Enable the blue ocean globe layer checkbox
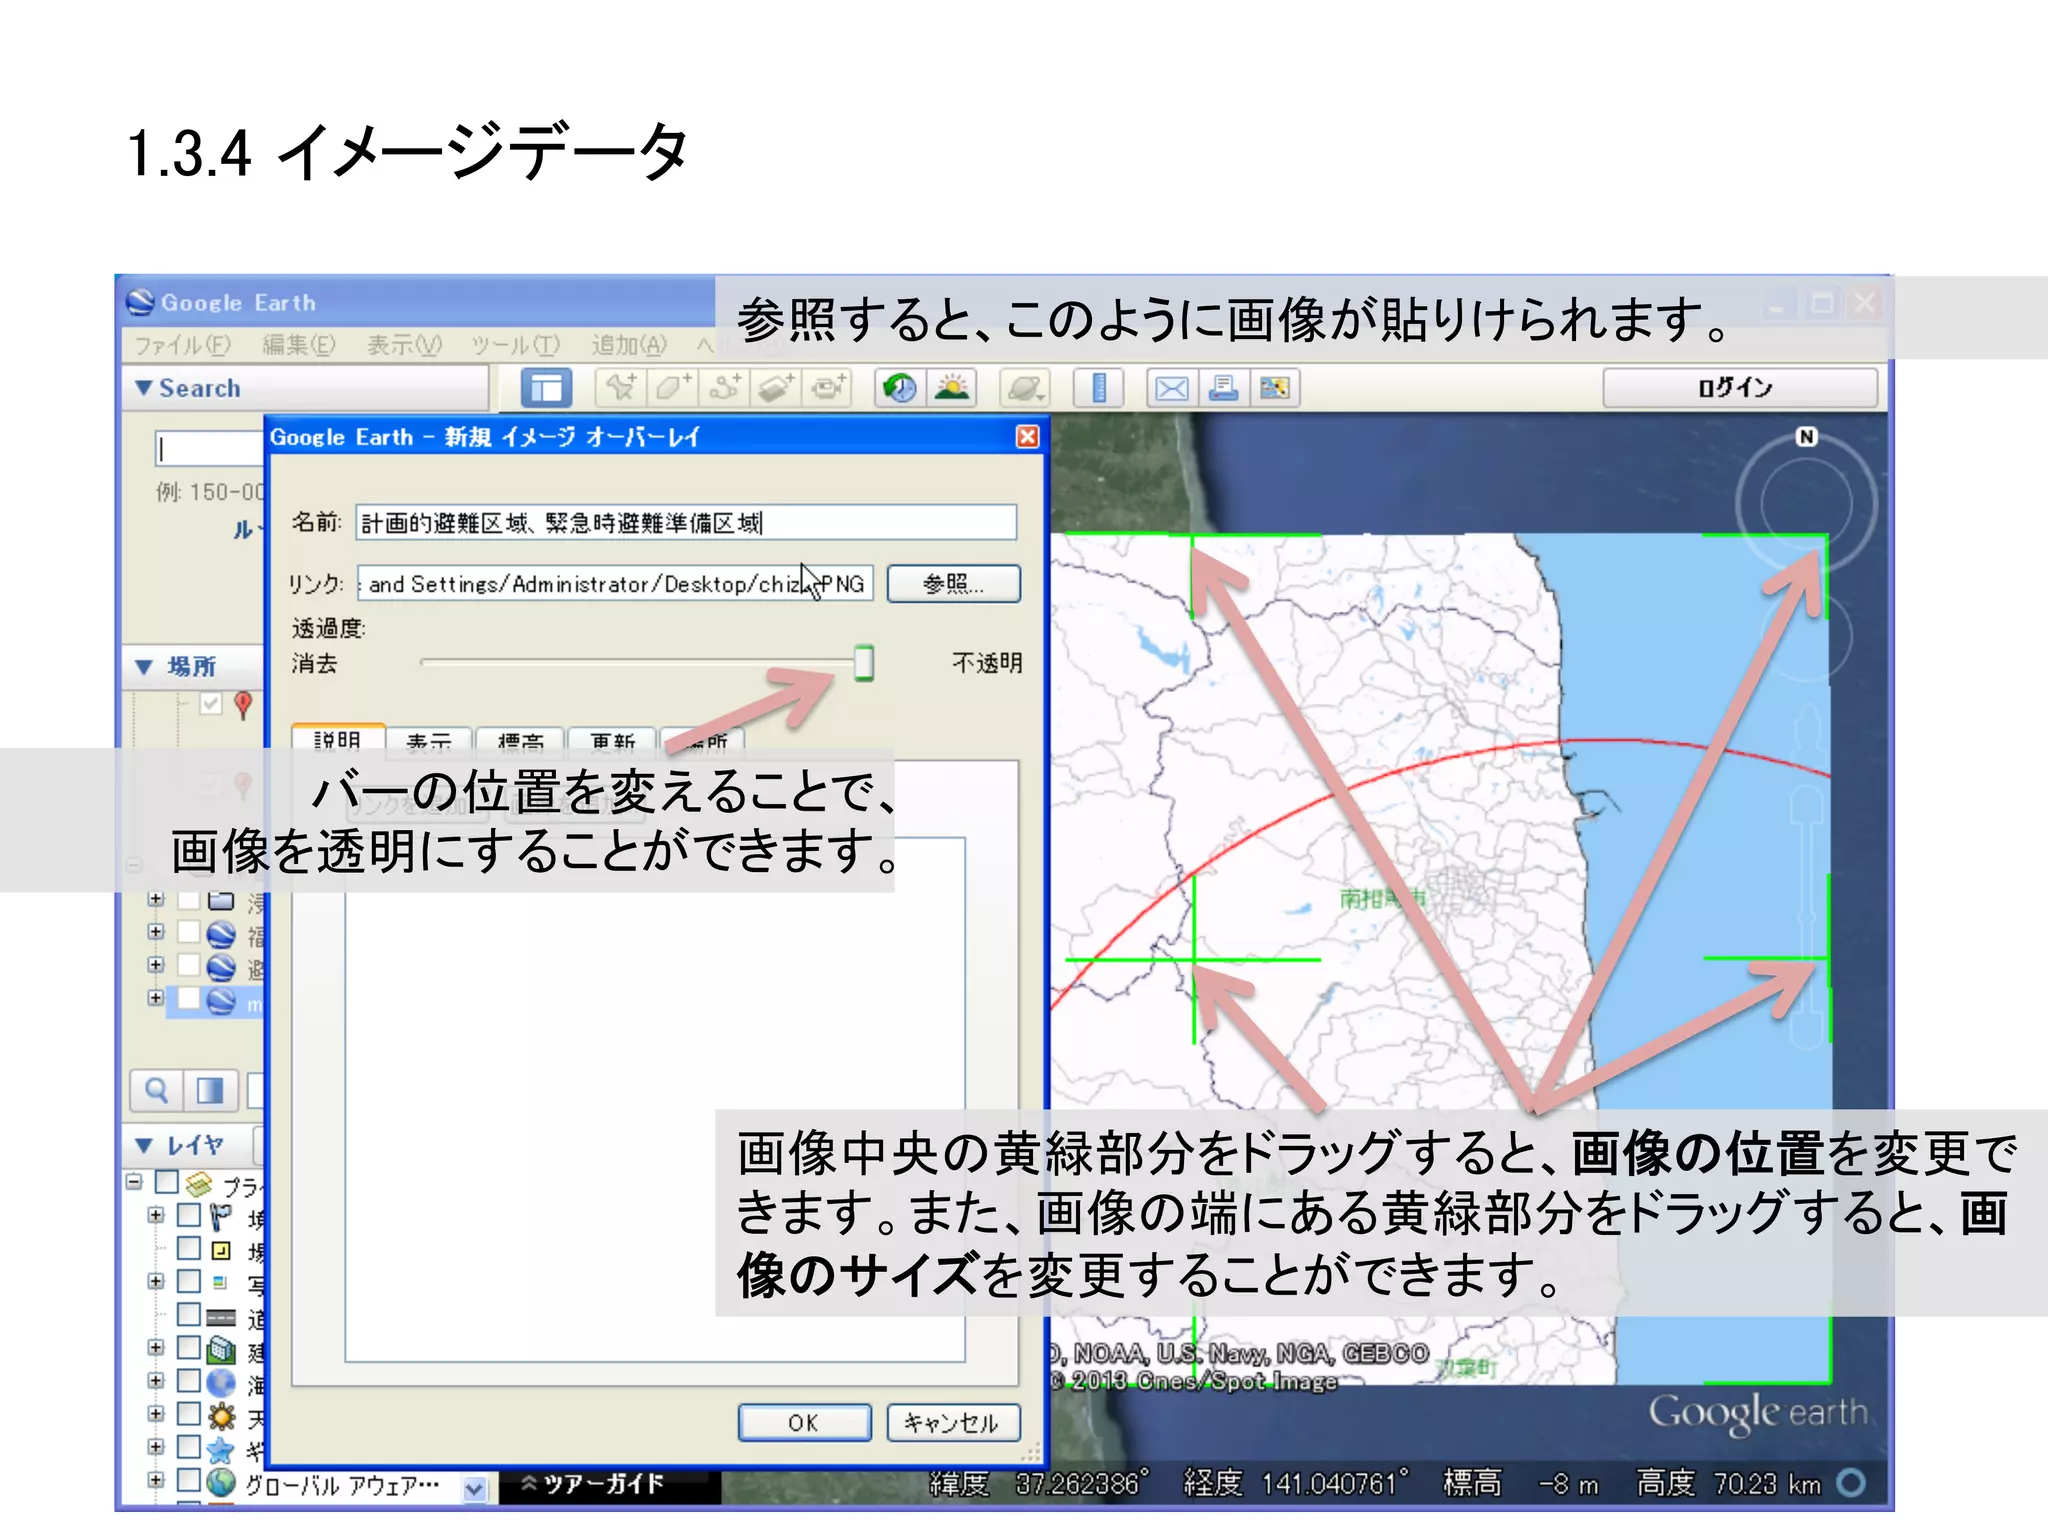2048x1536 pixels. pos(188,1381)
